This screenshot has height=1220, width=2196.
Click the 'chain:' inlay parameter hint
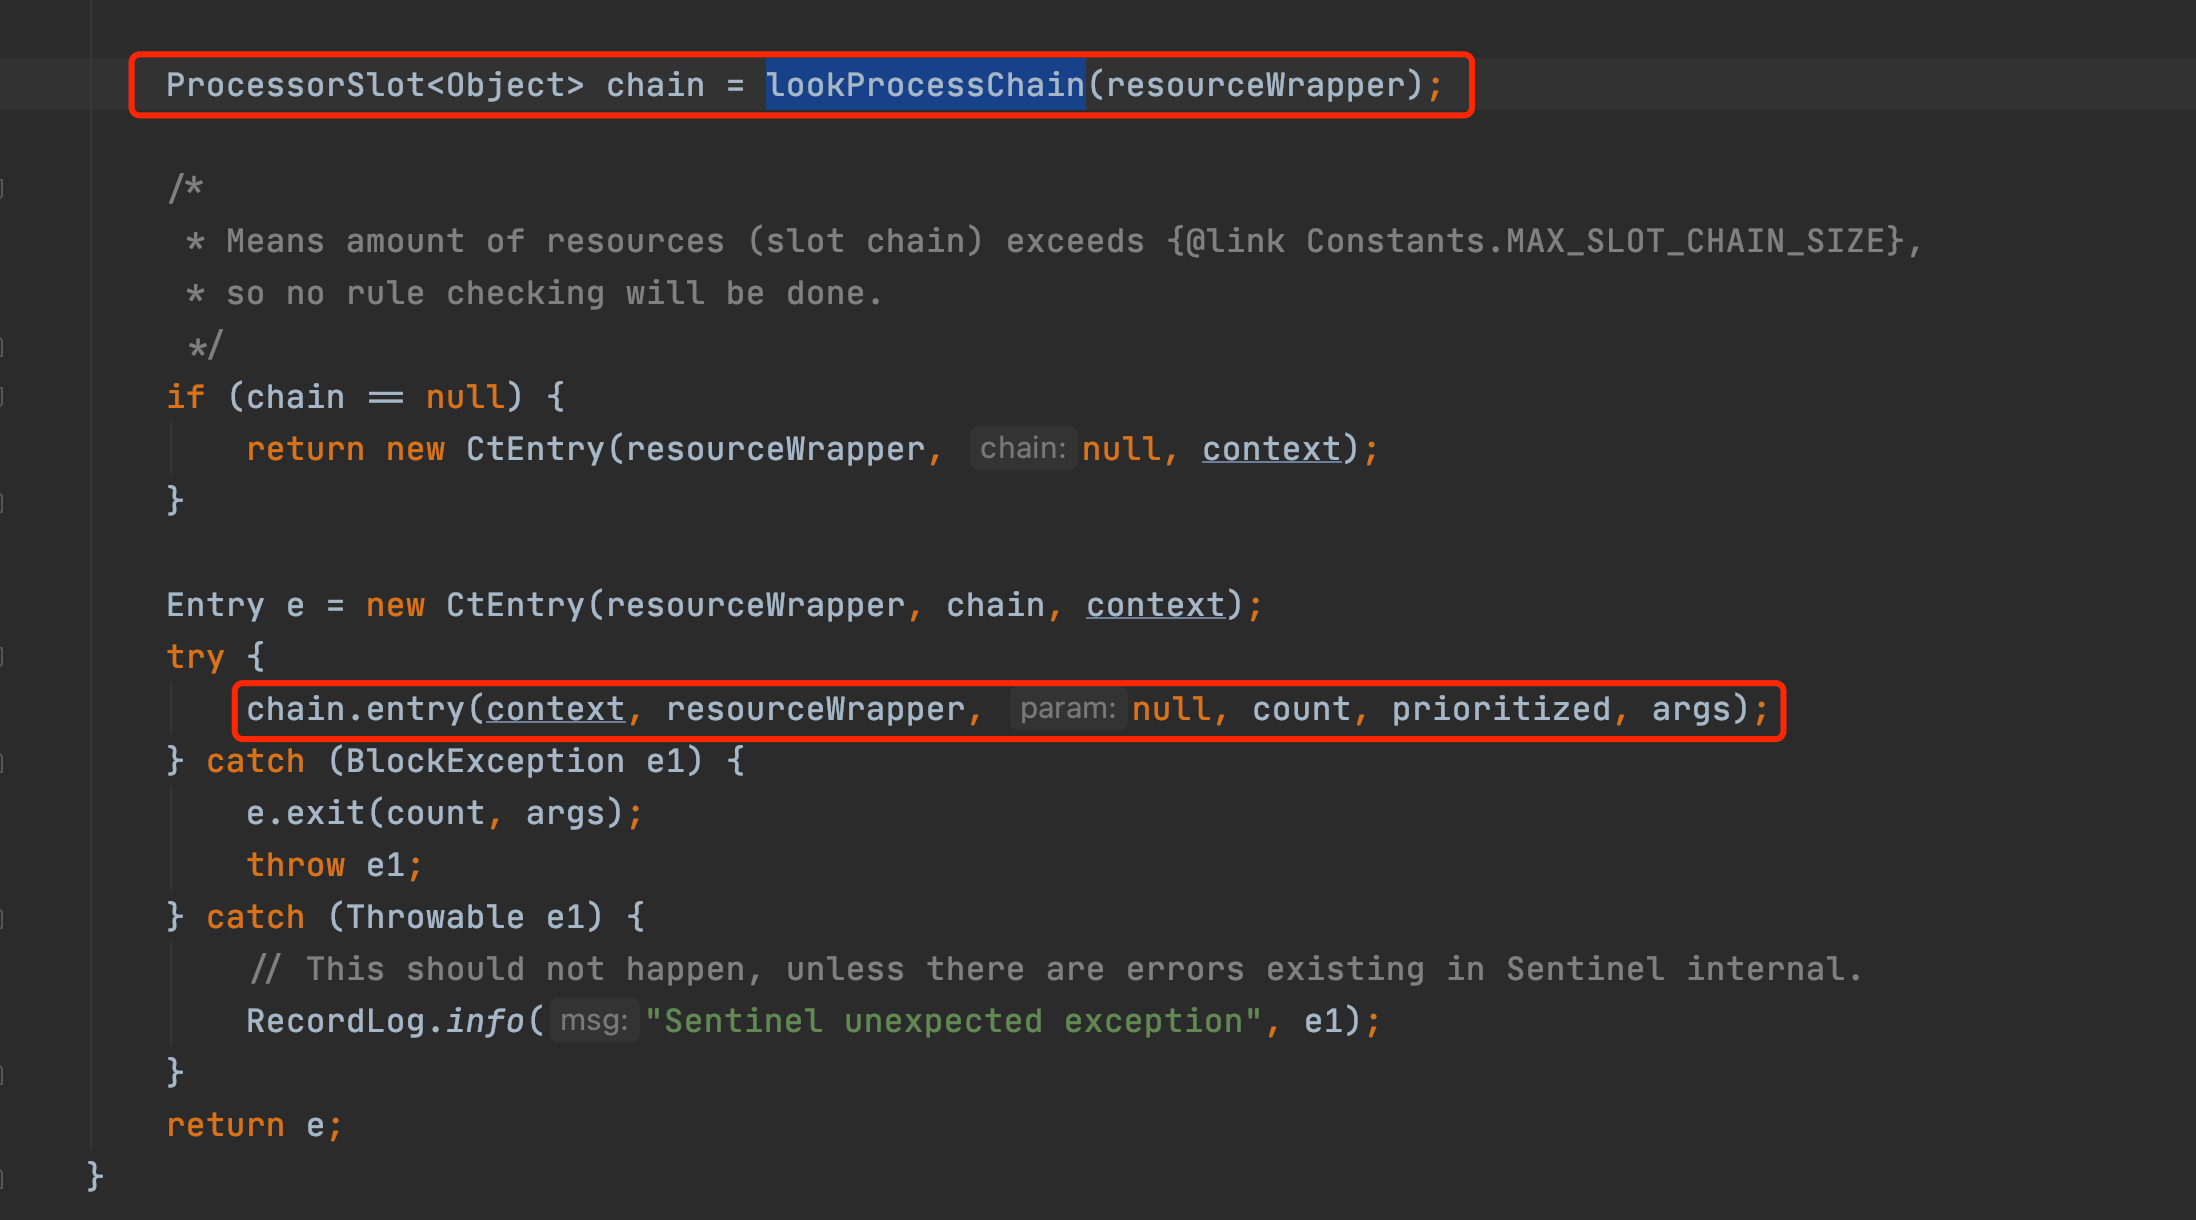point(1022,448)
